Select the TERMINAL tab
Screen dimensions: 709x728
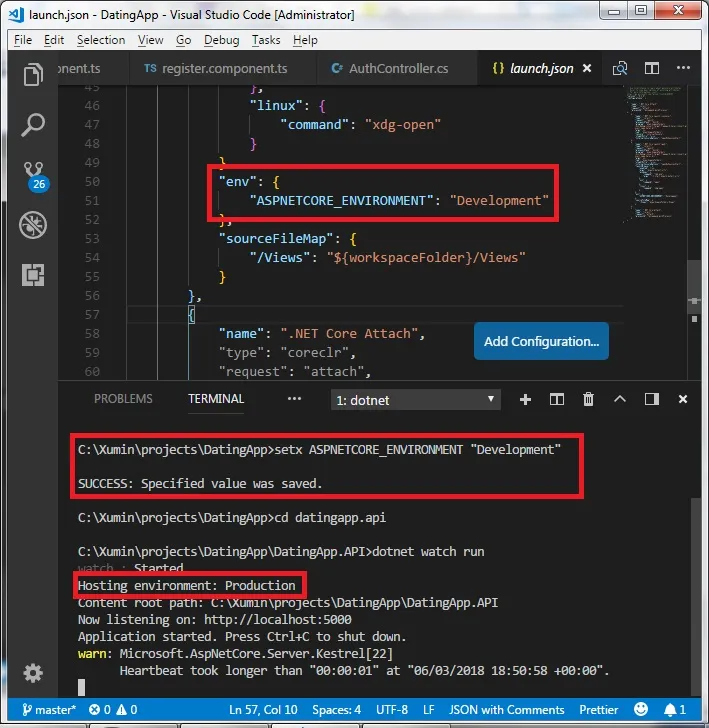[216, 399]
